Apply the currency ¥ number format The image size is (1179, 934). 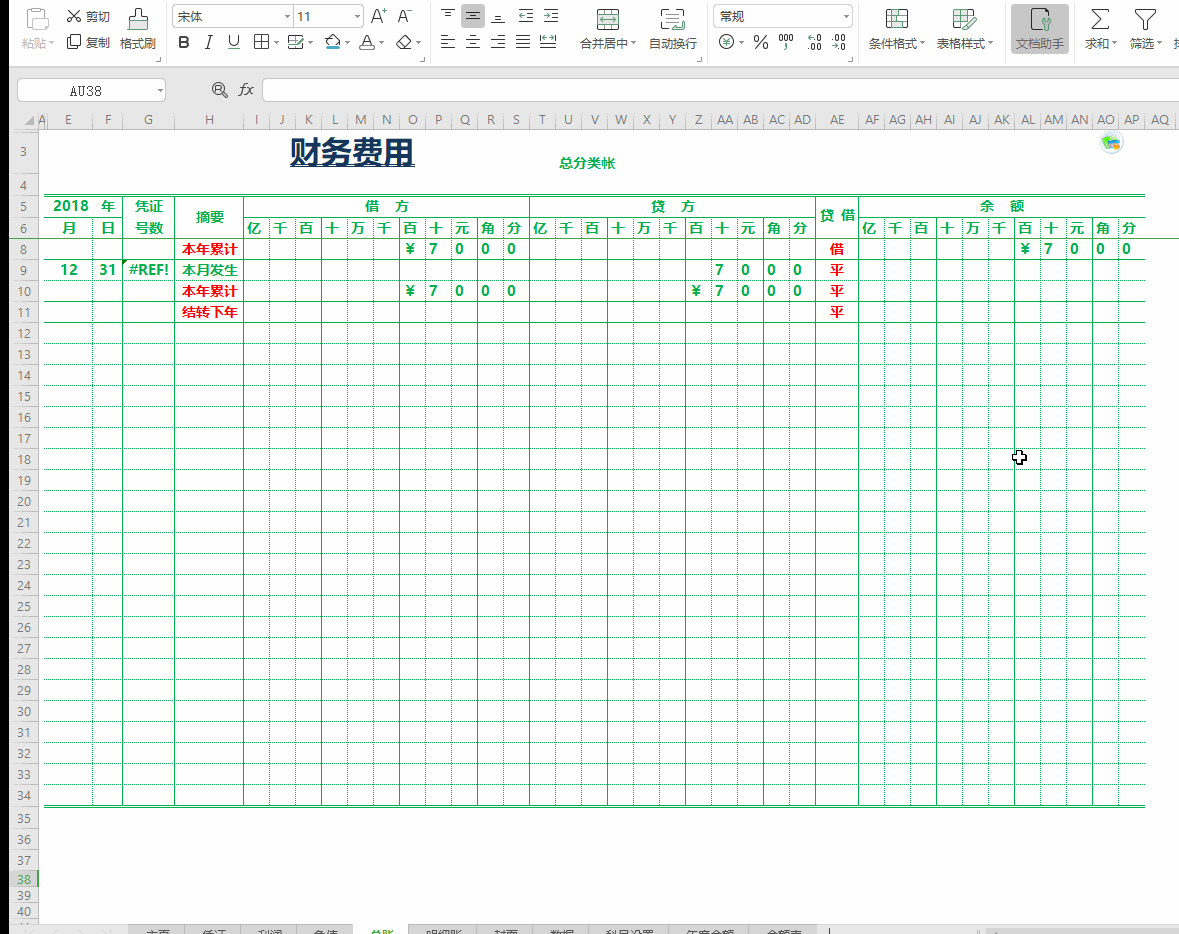coord(726,42)
